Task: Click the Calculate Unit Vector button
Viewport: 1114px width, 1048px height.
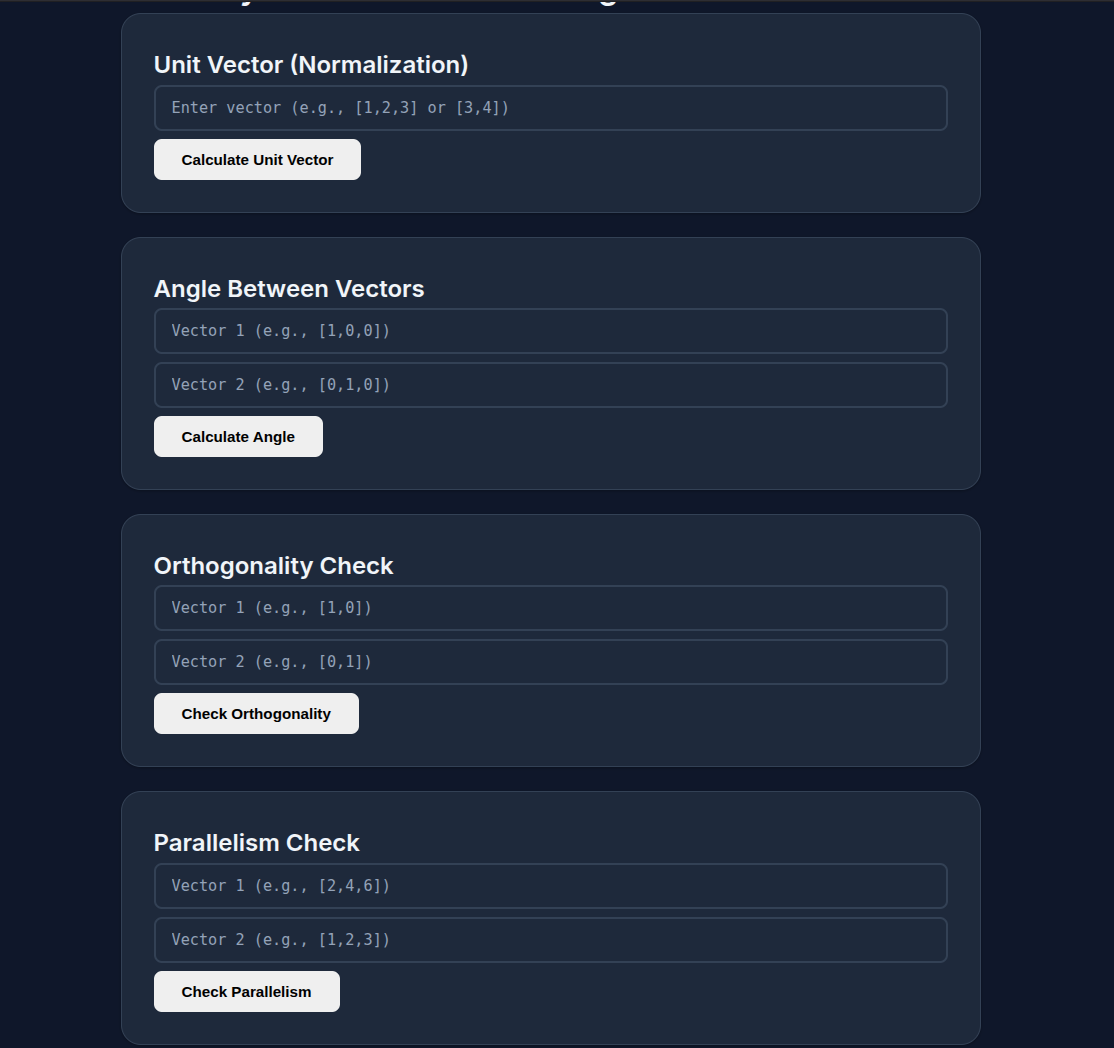Action: pyautogui.click(x=257, y=160)
